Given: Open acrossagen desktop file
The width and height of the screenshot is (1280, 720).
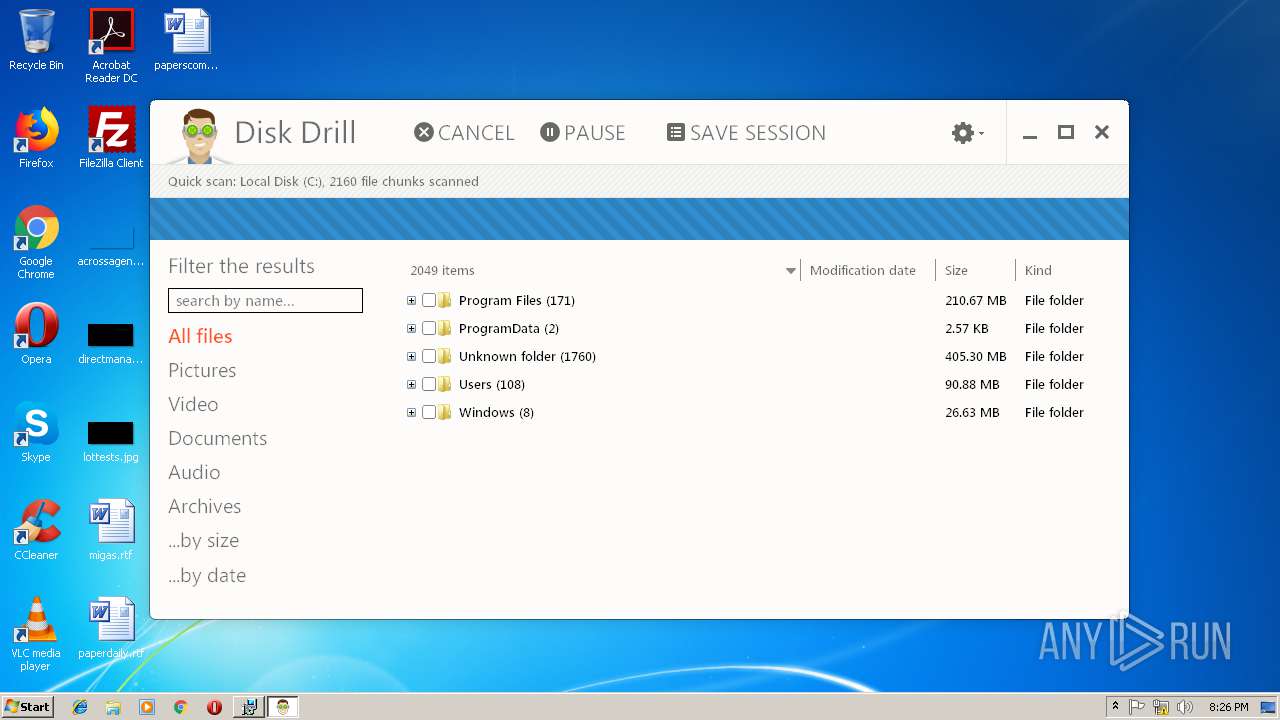Looking at the screenshot, I should (111, 245).
